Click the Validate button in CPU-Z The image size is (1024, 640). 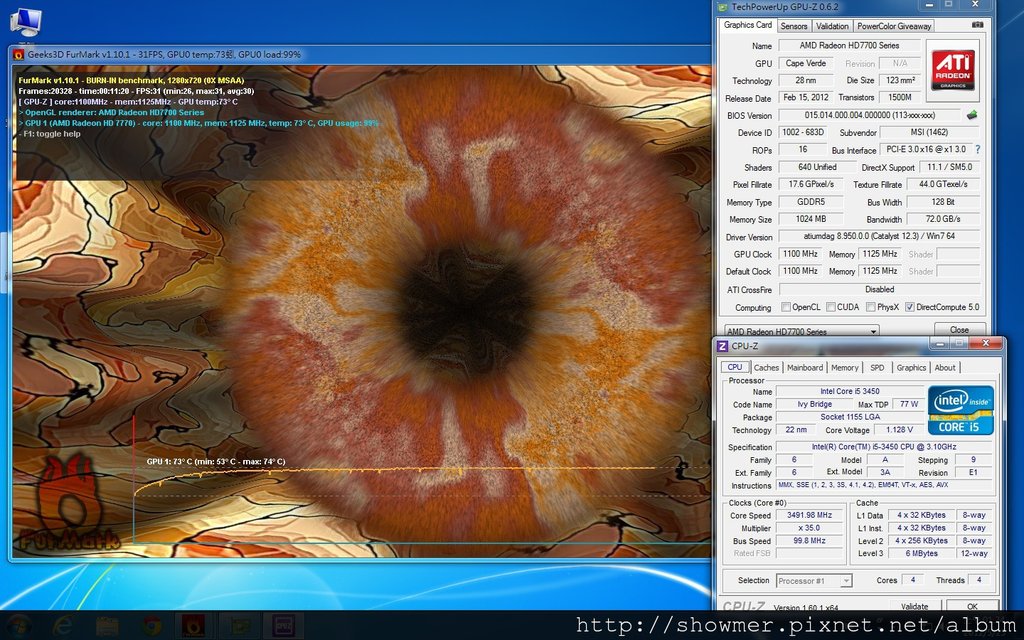(914, 607)
